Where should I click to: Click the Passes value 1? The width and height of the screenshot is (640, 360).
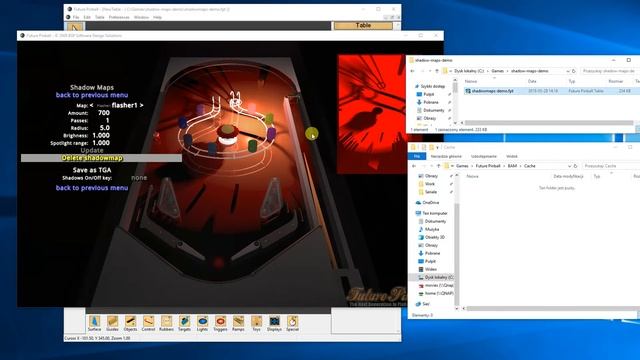pos(107,120)
